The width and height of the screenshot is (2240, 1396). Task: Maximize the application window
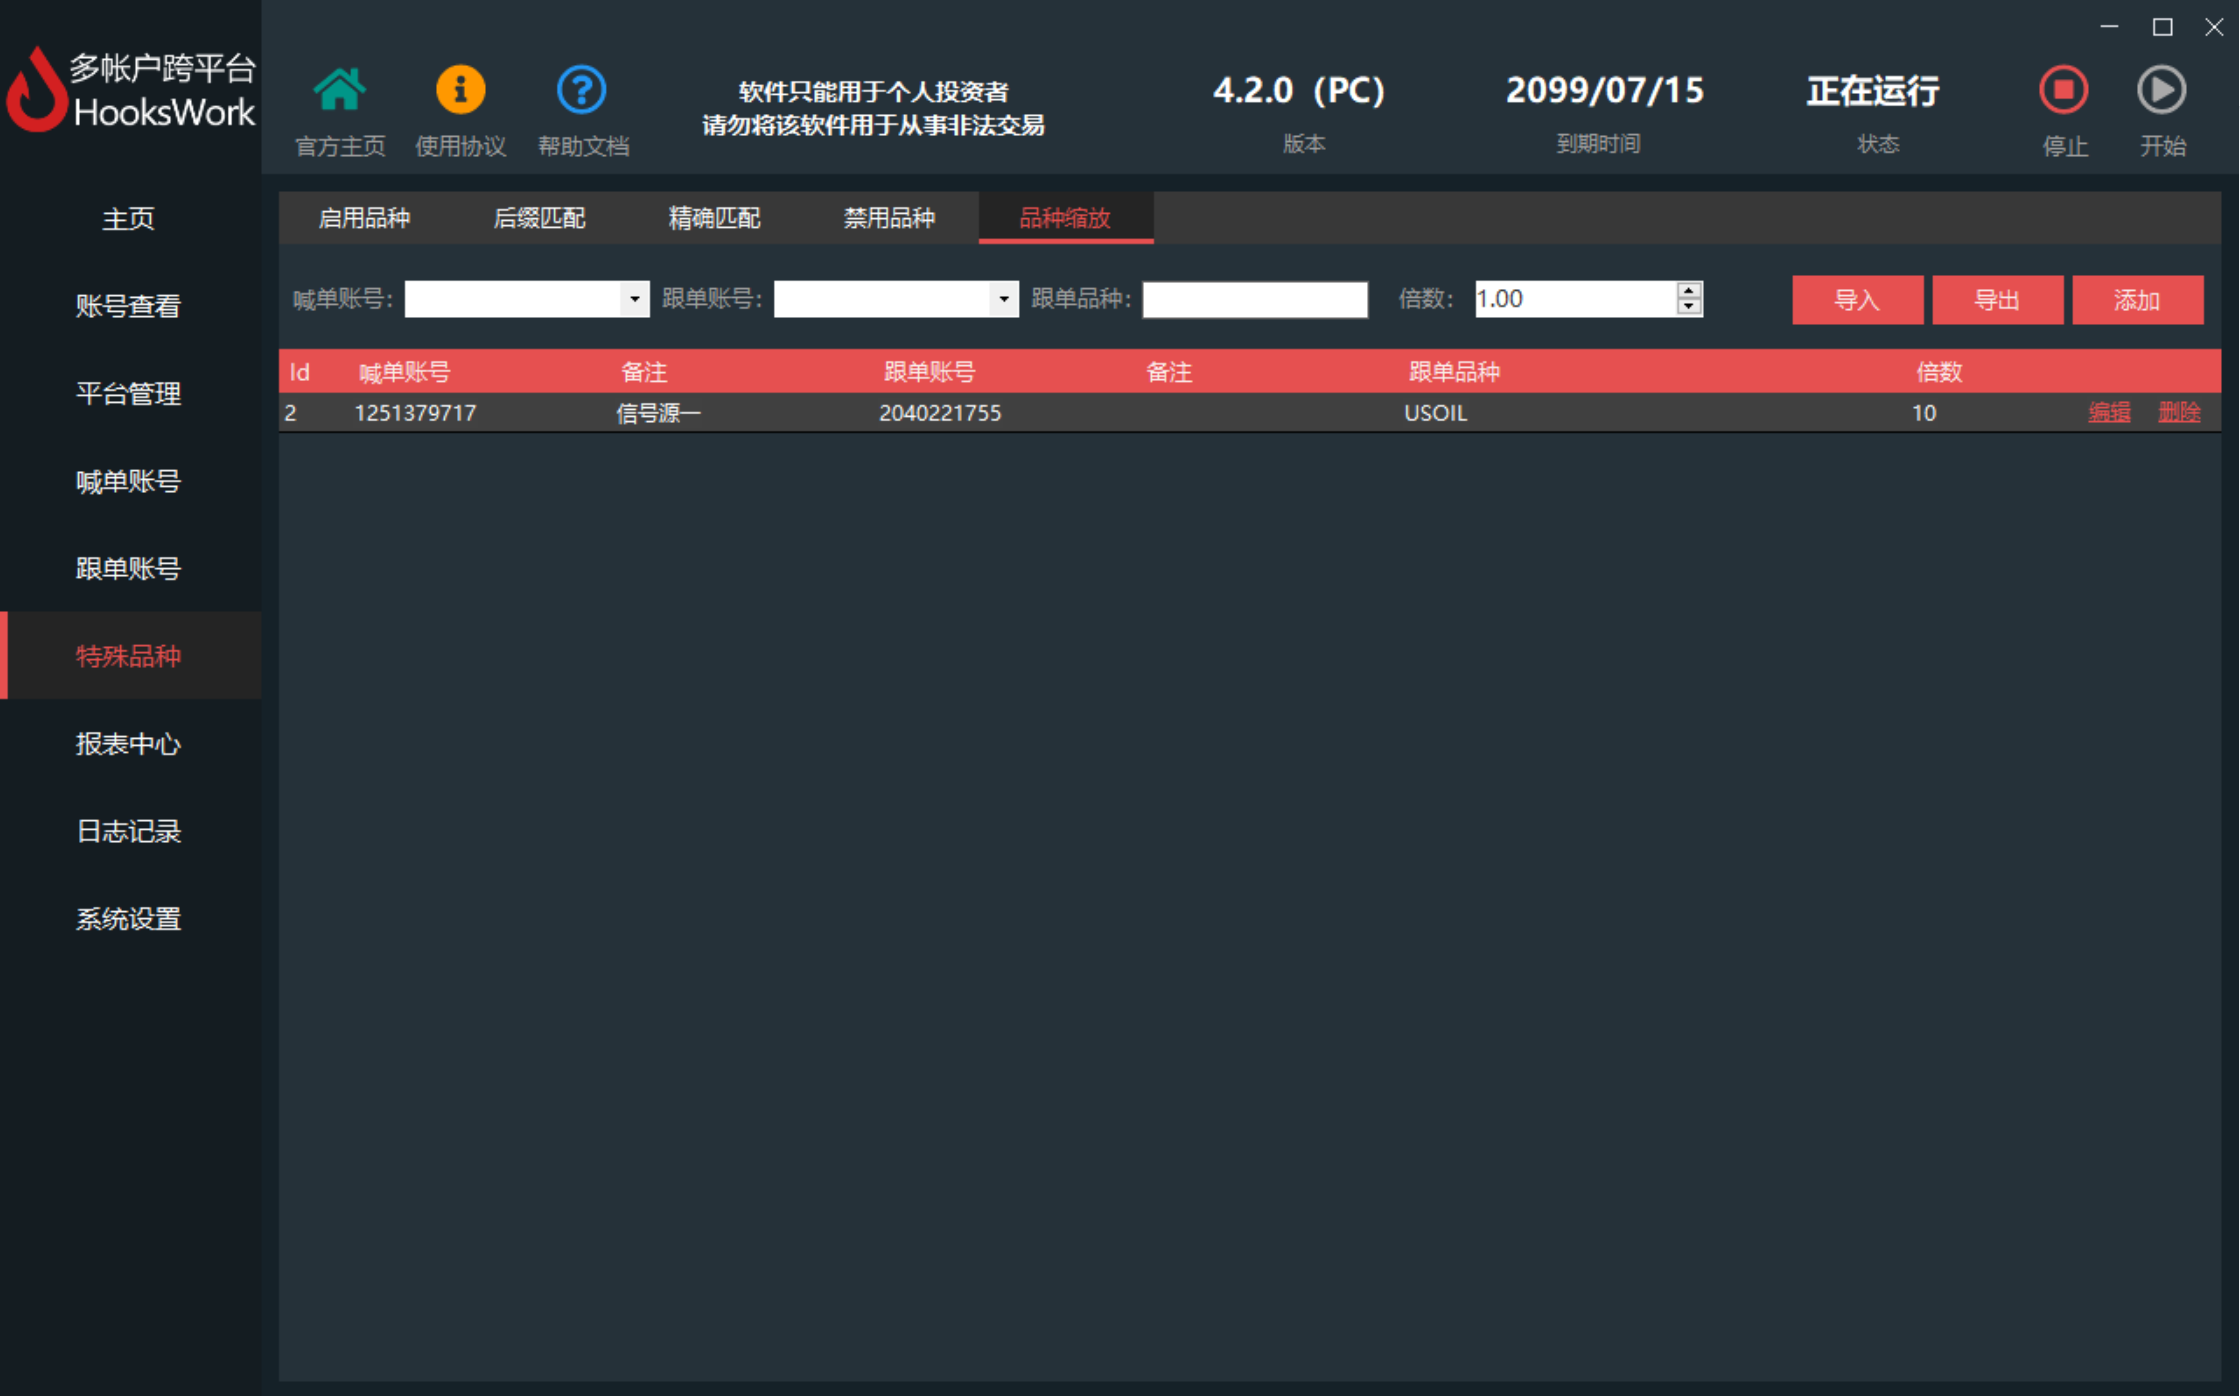(2162, 27)
